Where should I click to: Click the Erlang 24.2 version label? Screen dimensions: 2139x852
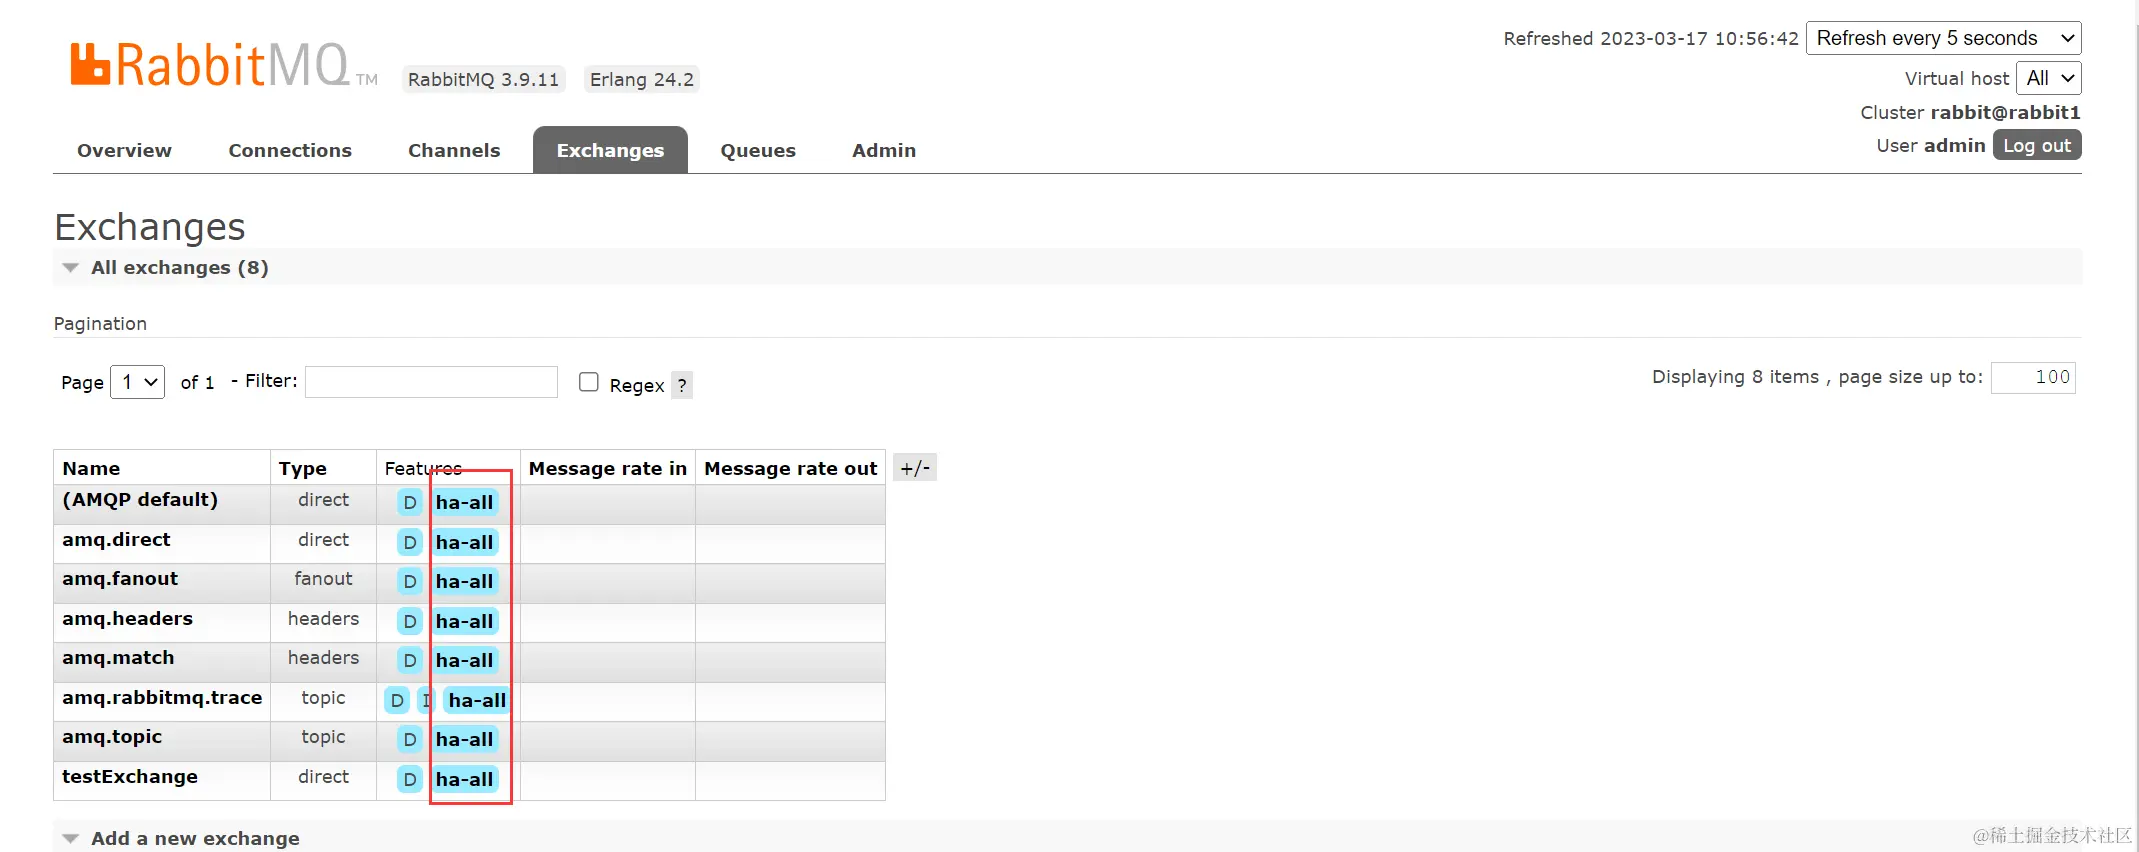tap(641, 79)
